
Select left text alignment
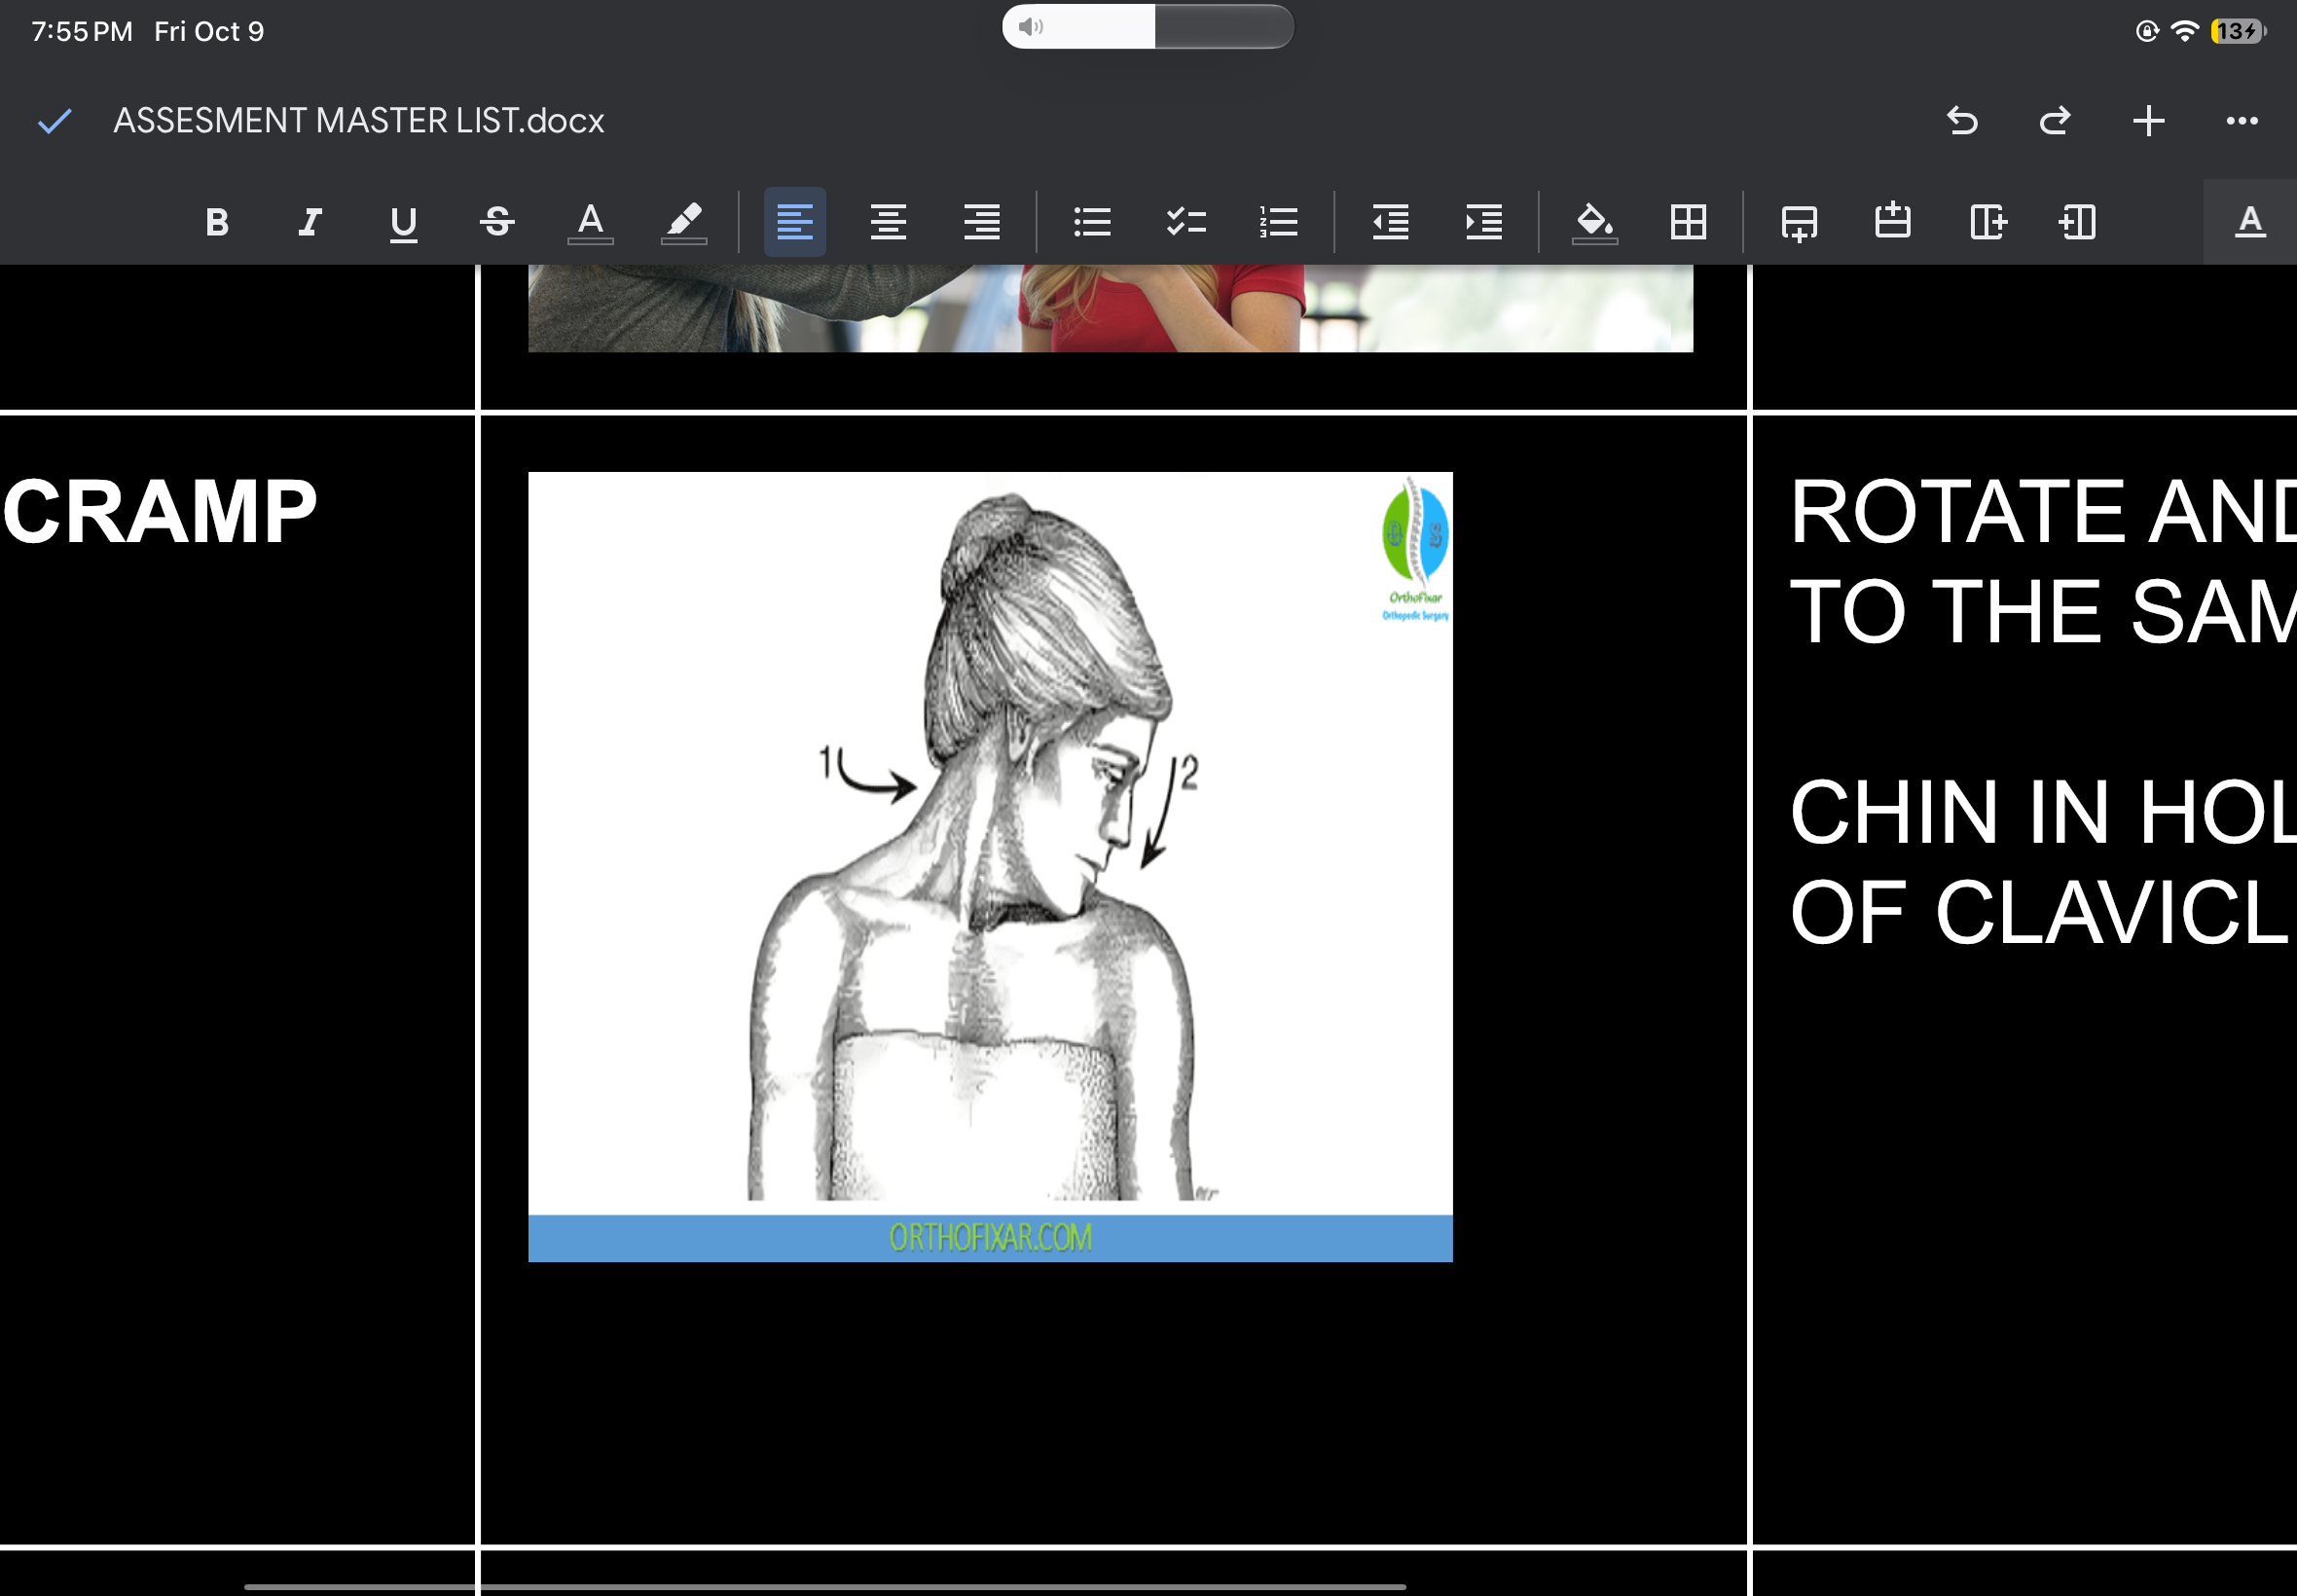[x=795, y=222]
